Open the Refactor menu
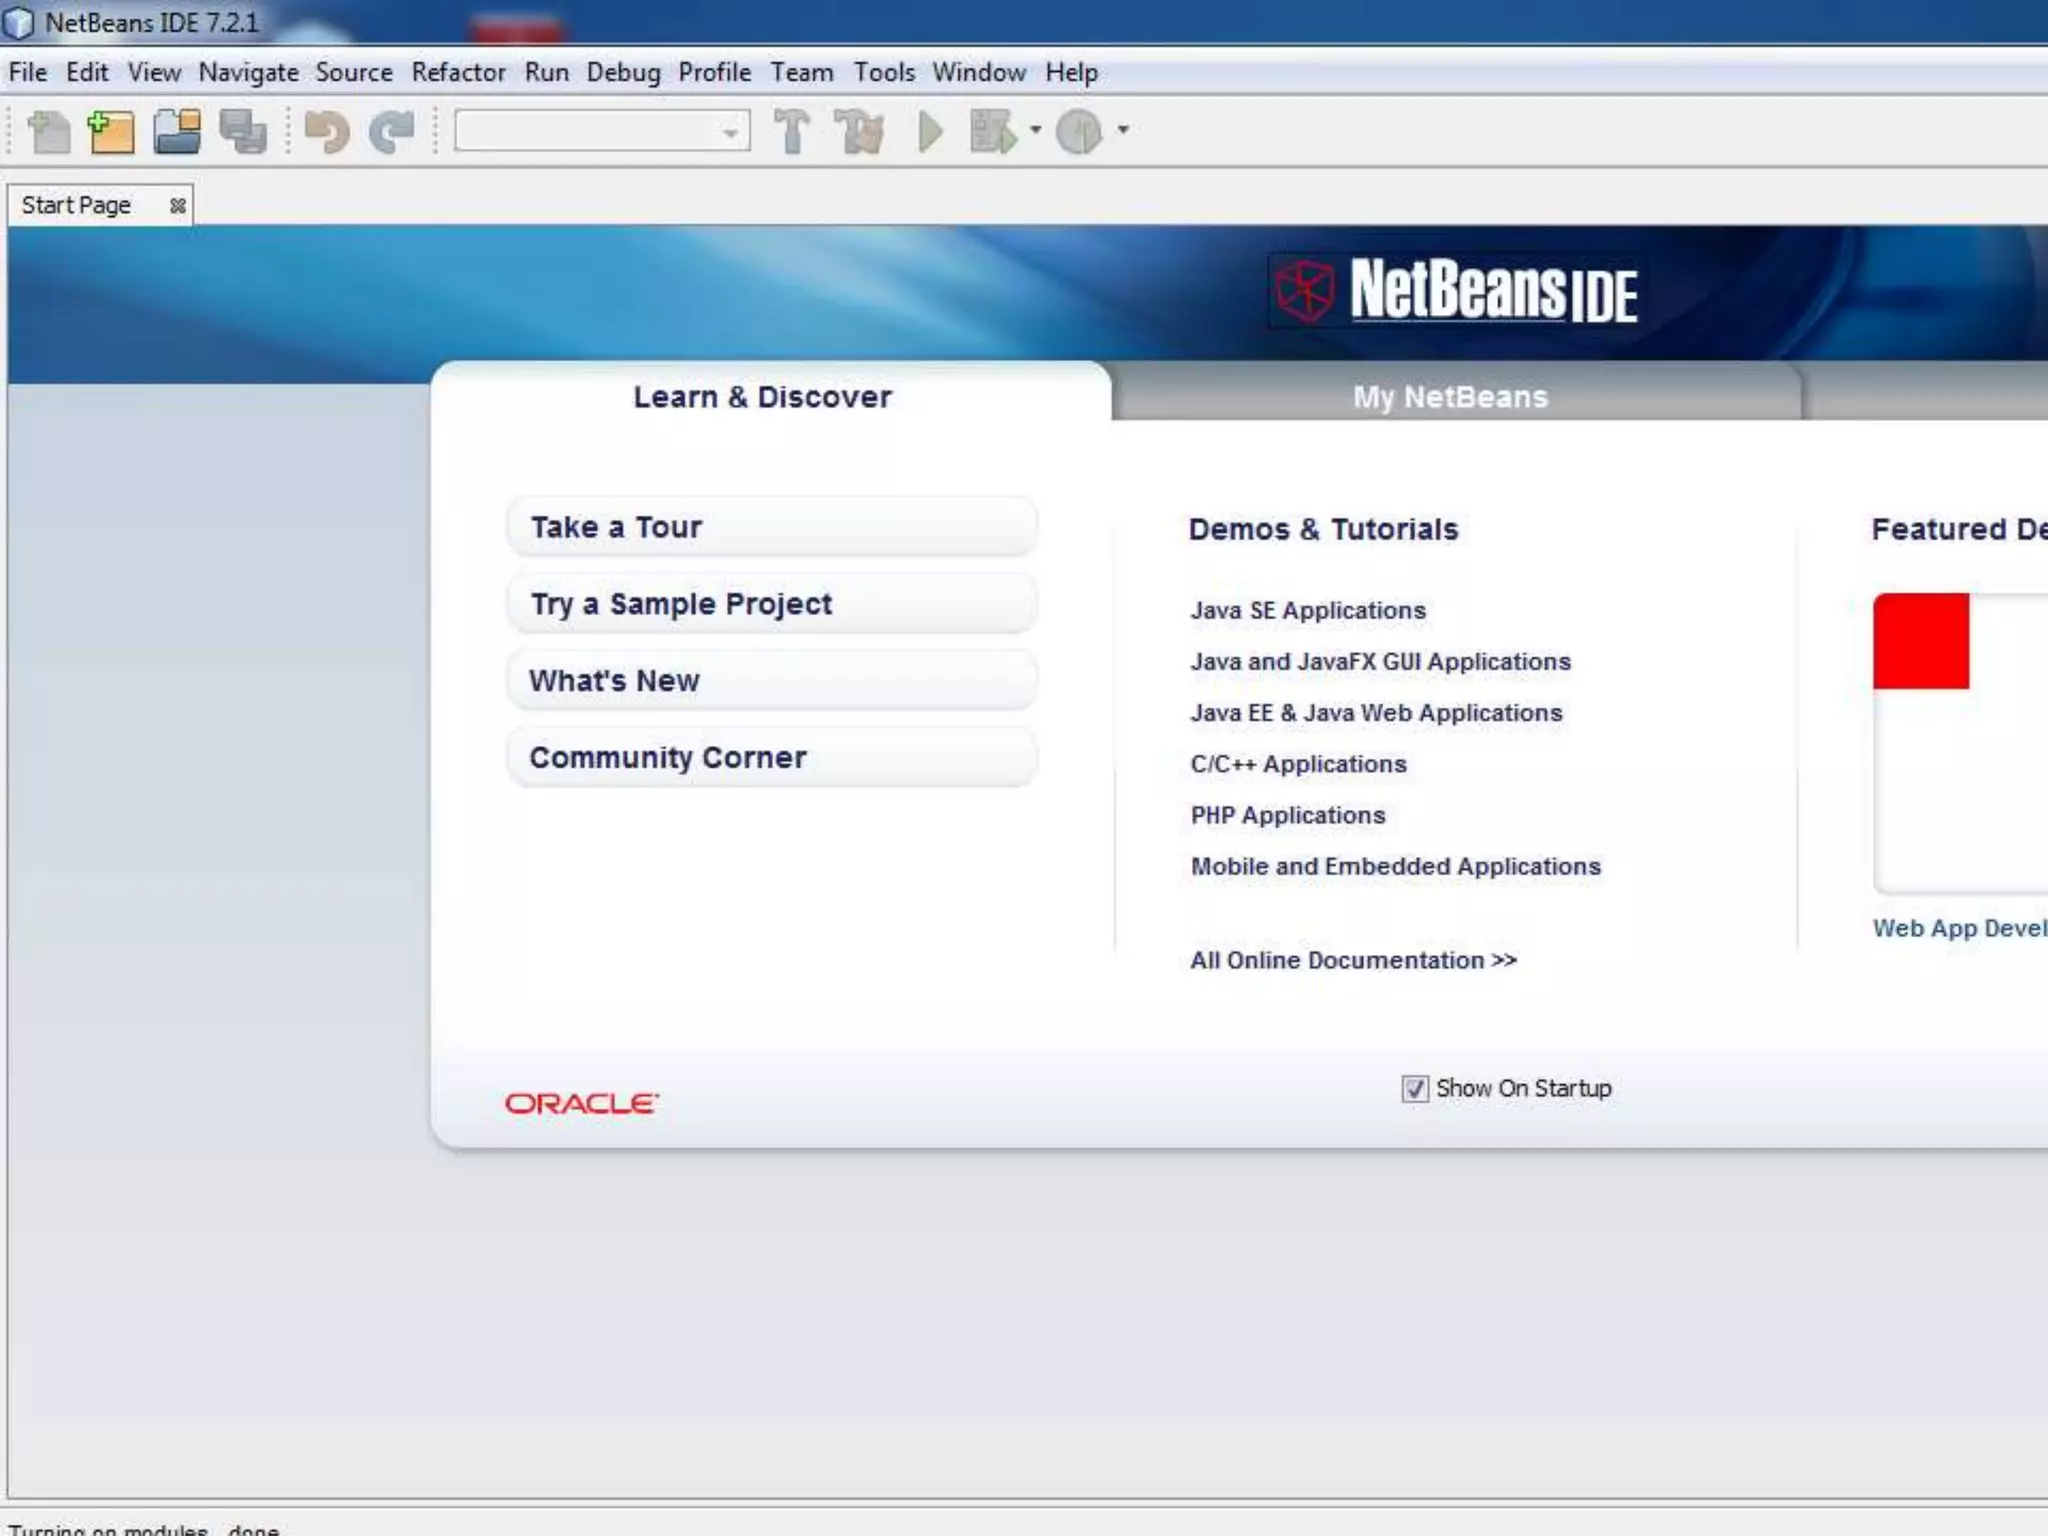This screenshot has width=2048, height=1536. point(458,73)
